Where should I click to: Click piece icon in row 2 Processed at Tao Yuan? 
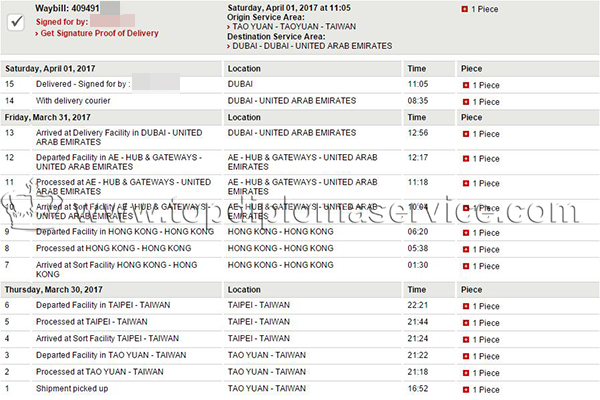point(466,373)
